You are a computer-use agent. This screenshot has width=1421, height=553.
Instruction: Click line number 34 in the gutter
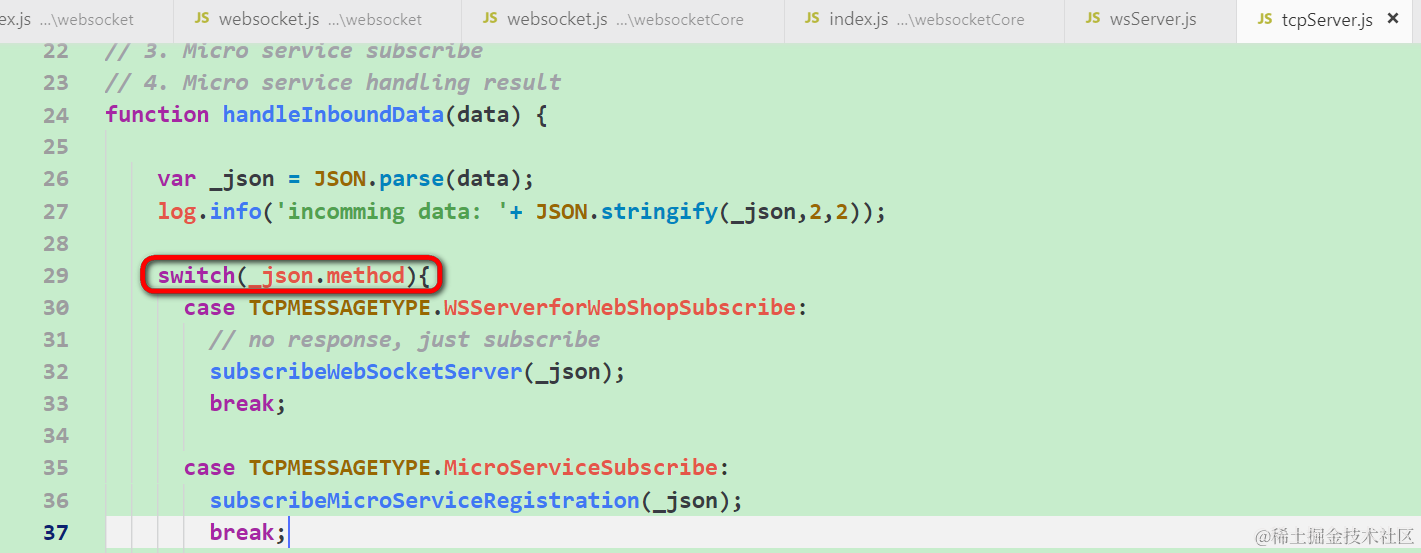[56, 435]
